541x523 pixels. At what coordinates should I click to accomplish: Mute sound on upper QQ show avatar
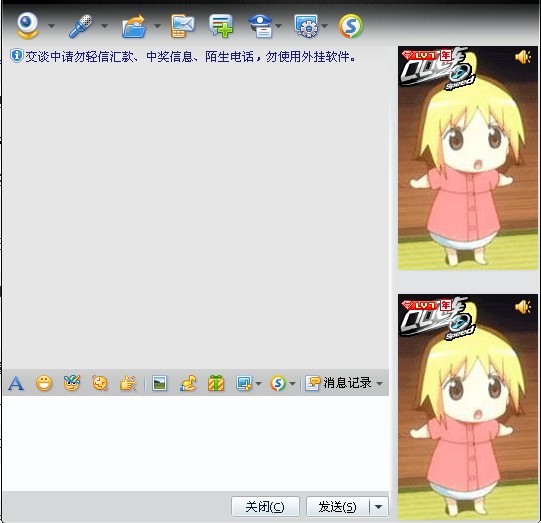pyautogui.click(x=523, y=57)
